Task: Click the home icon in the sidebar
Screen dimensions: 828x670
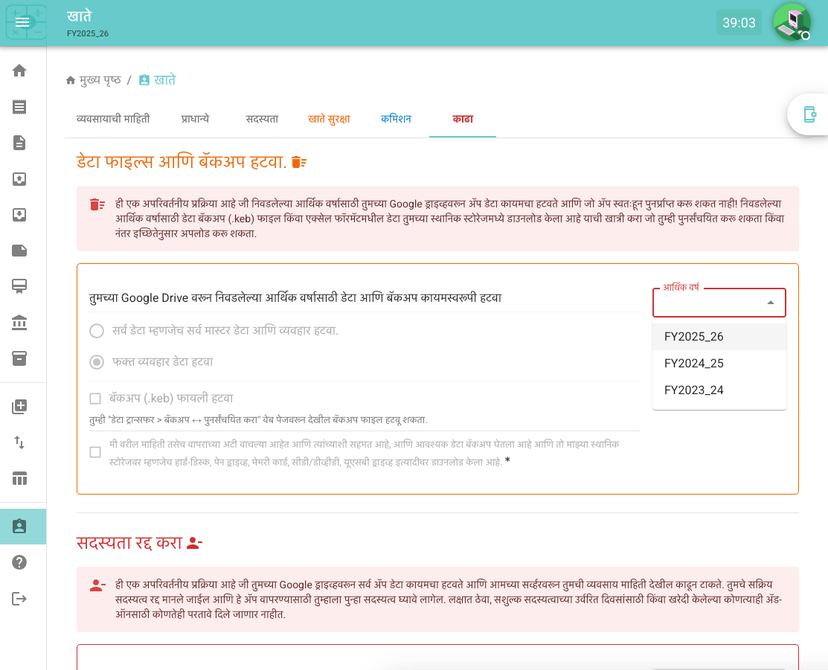Action: click(x=19, y=71)
